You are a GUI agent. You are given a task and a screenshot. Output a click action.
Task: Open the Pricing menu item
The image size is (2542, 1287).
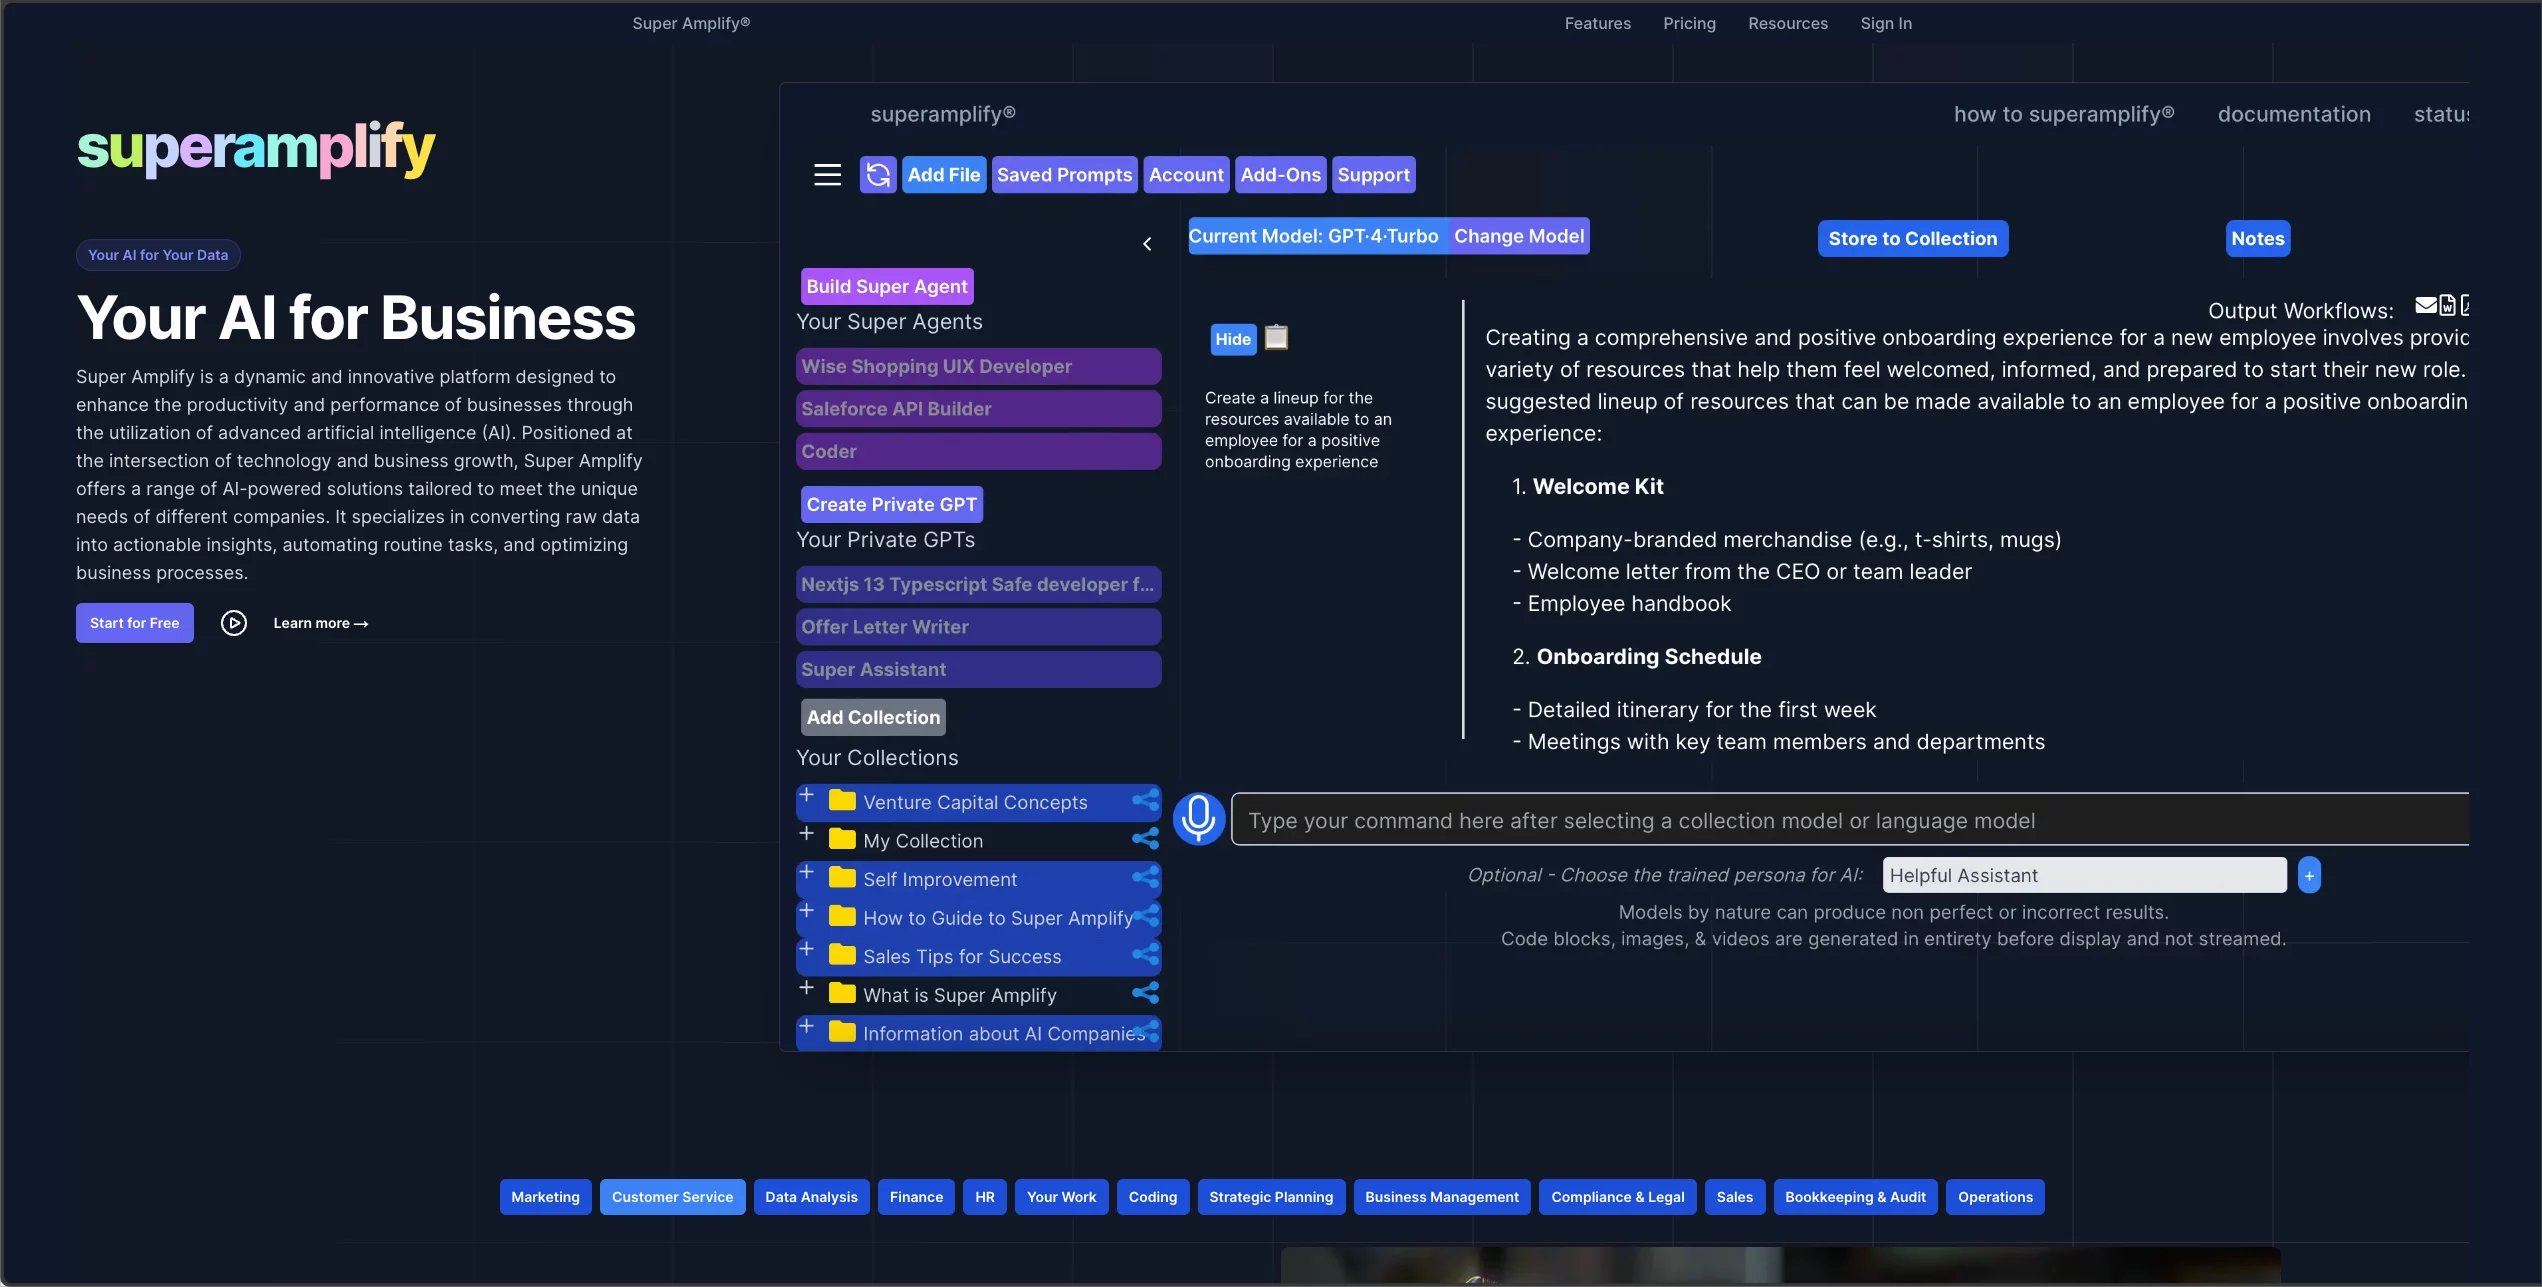coord(1689,23)
